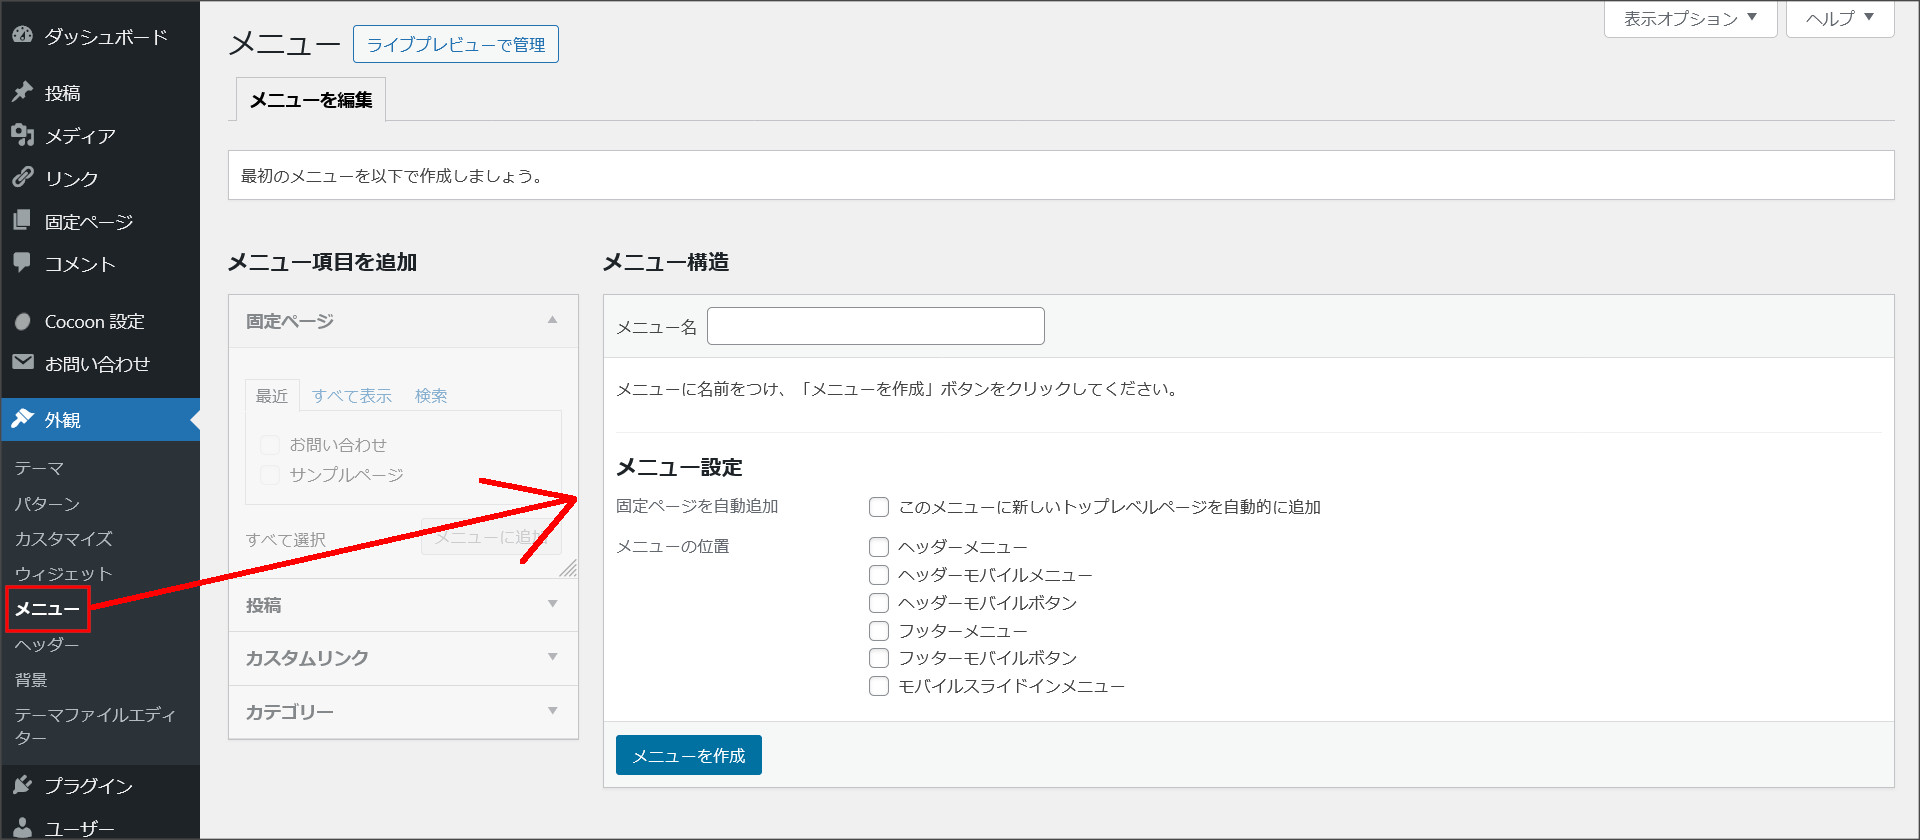Click the circle icon beside Cocoon 設定
Image resolution: width=1920 pixels, height=840 pixels.
tap(22, 321)
